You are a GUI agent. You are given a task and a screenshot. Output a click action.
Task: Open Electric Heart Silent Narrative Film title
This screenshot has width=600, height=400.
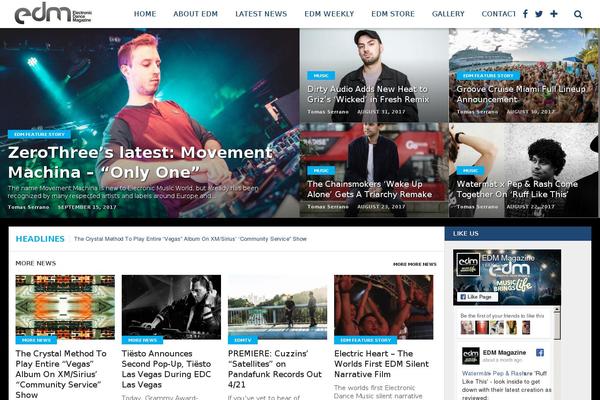(x=382, y=364)
